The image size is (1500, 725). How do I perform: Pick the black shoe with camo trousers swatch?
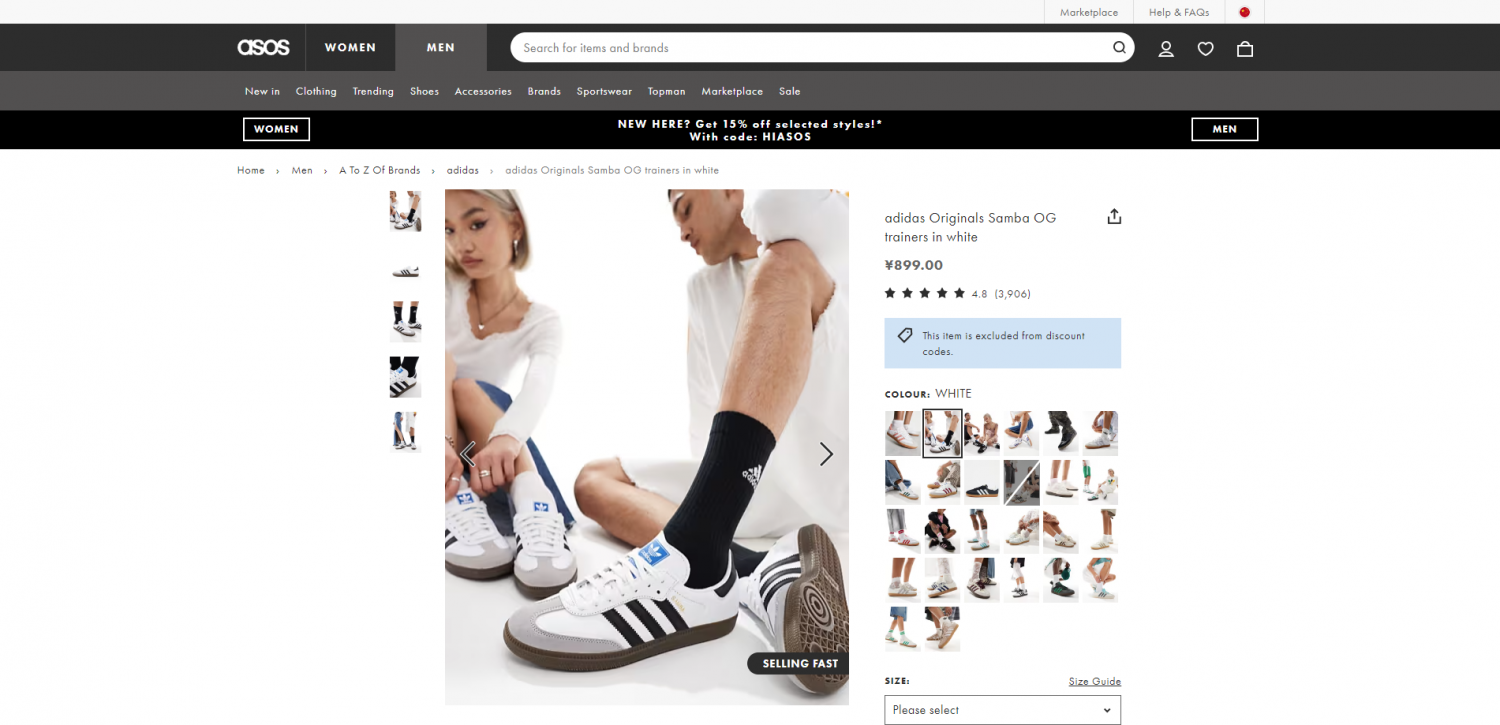pyautogui.click(x=1060, y=433)
